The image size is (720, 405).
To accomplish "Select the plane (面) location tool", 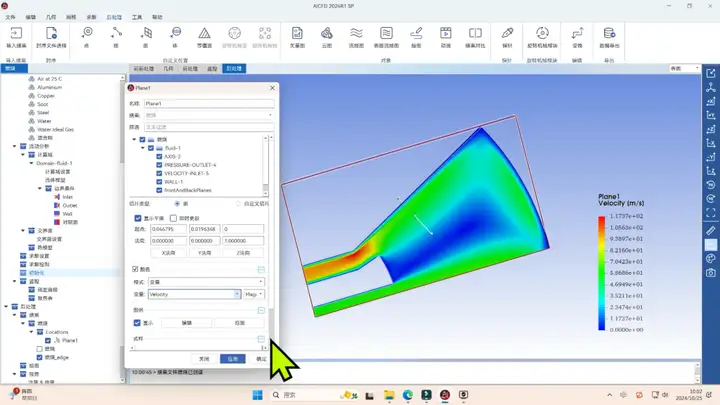I will 146,37.
